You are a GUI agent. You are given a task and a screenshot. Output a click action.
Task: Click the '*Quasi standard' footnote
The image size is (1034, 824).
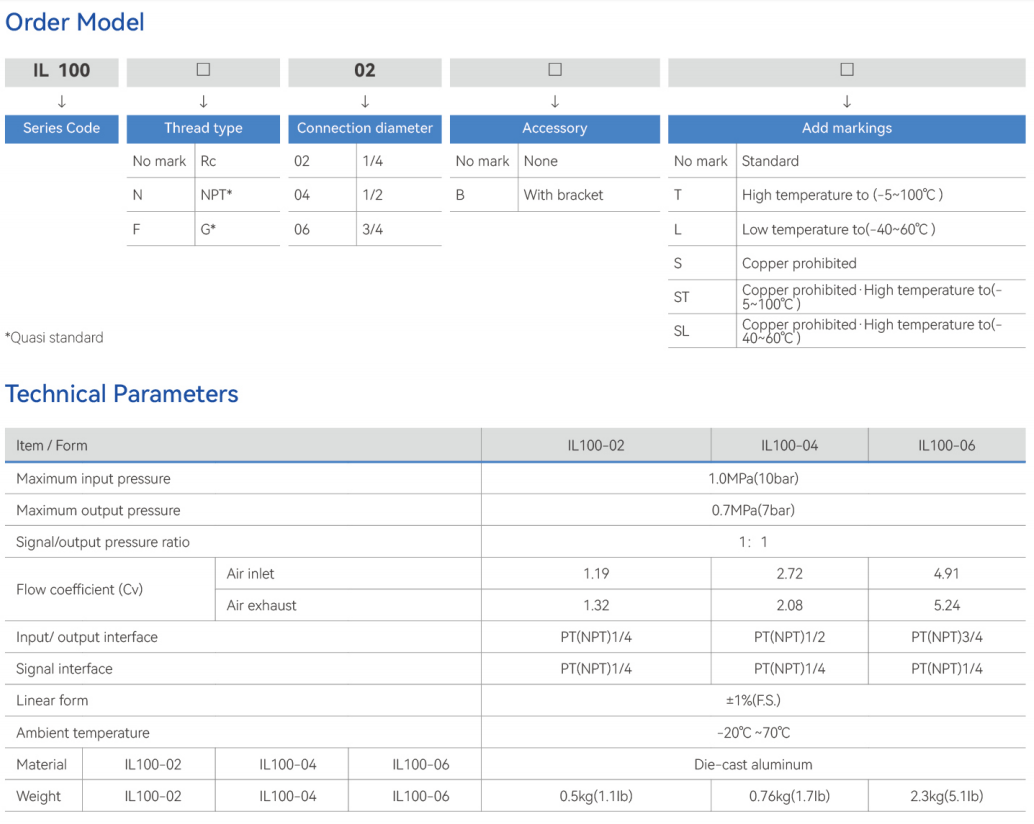coord(54,338)
